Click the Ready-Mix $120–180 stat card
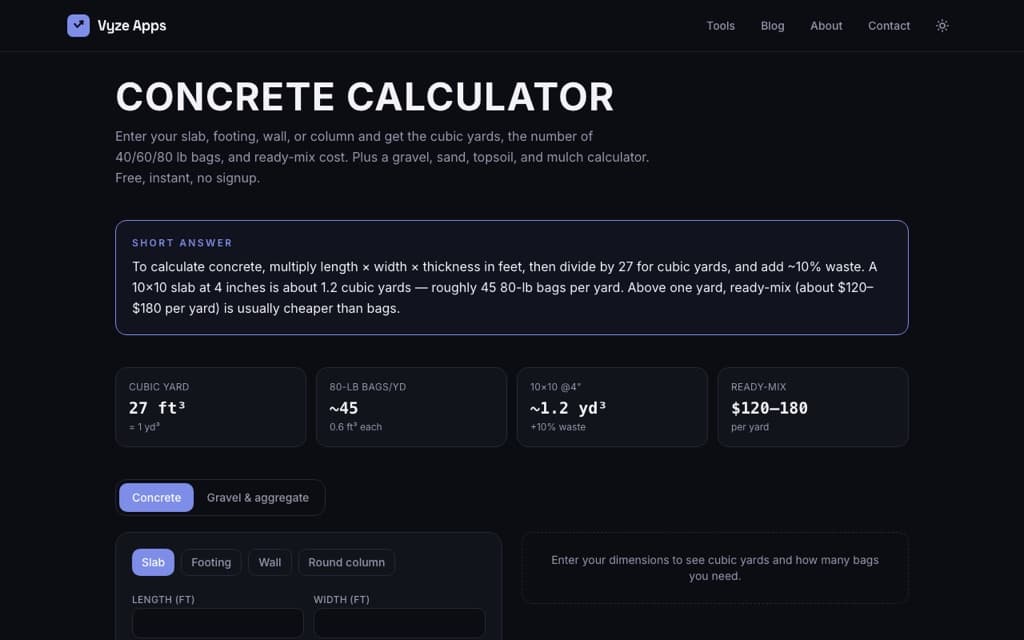1024x640 pixels. point(813,407)
